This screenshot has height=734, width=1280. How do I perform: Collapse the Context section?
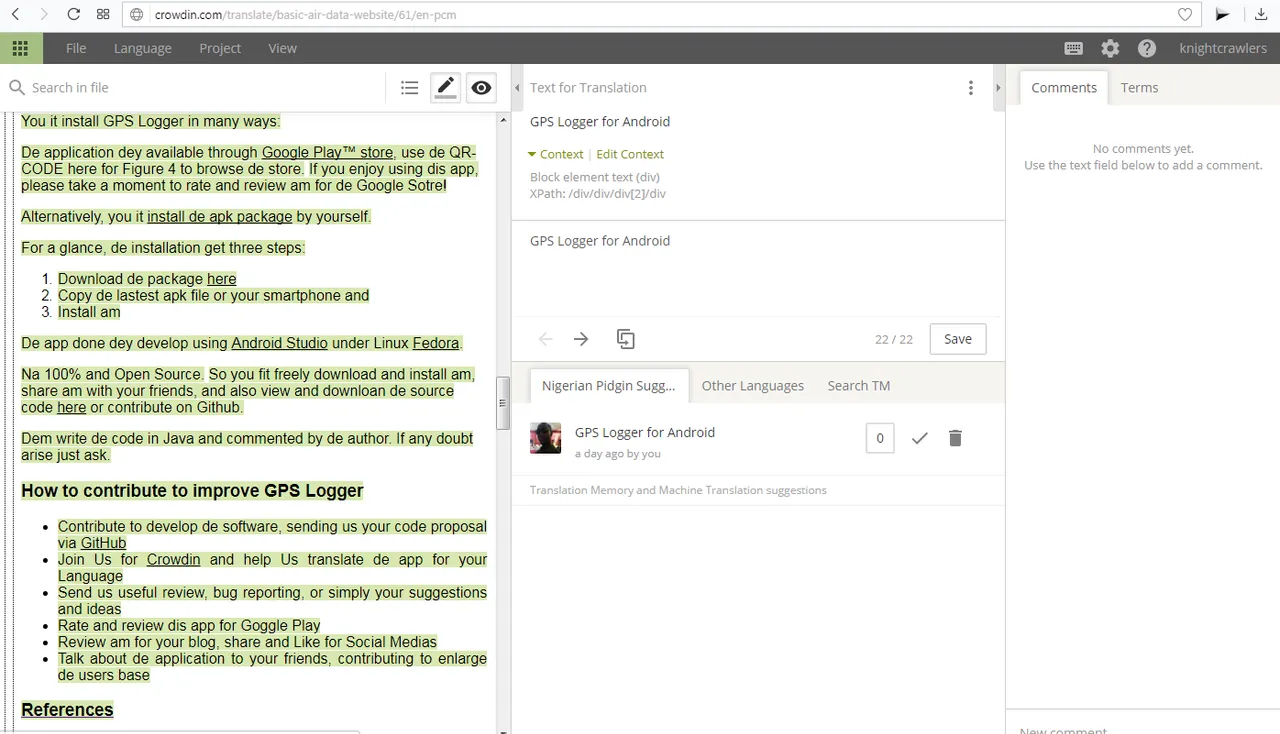coord(556,154)
